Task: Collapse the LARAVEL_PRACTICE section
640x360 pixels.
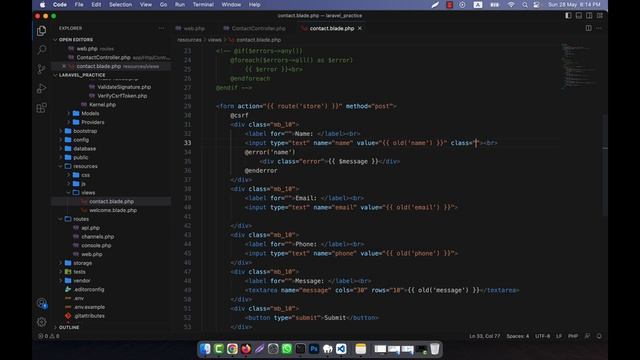Action: (82, 75)
